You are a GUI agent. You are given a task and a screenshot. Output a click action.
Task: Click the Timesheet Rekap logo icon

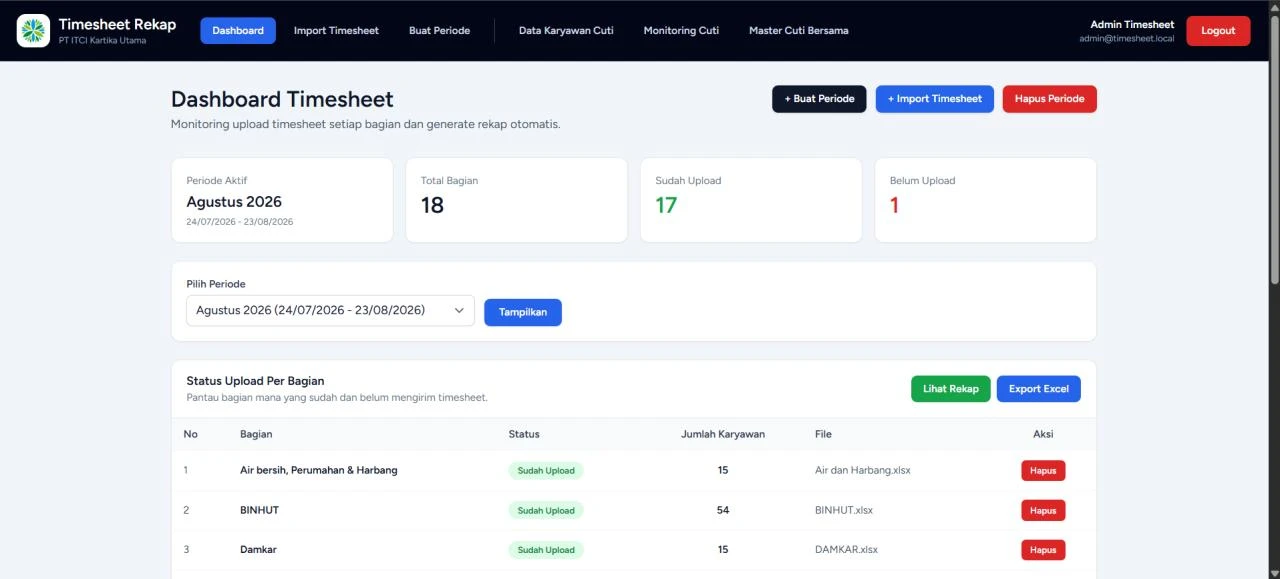(33, 30)
